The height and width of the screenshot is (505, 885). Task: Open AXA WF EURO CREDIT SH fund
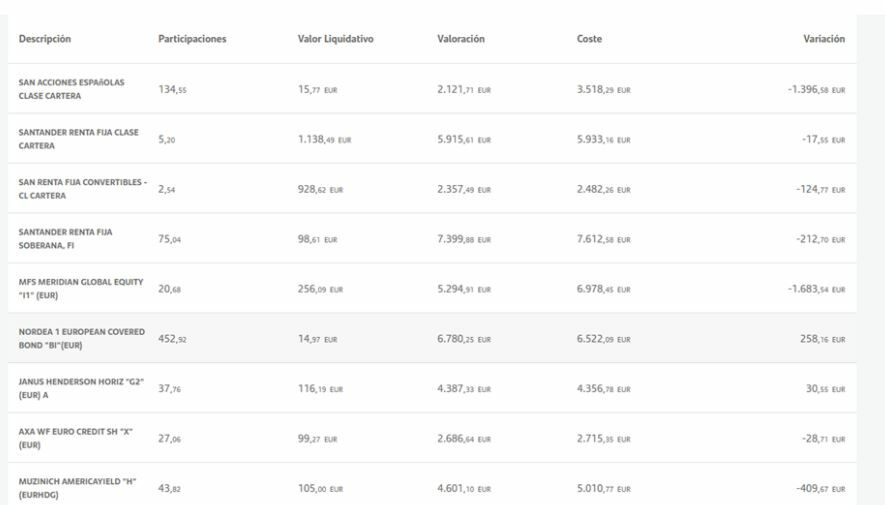[x=76, y=438]
